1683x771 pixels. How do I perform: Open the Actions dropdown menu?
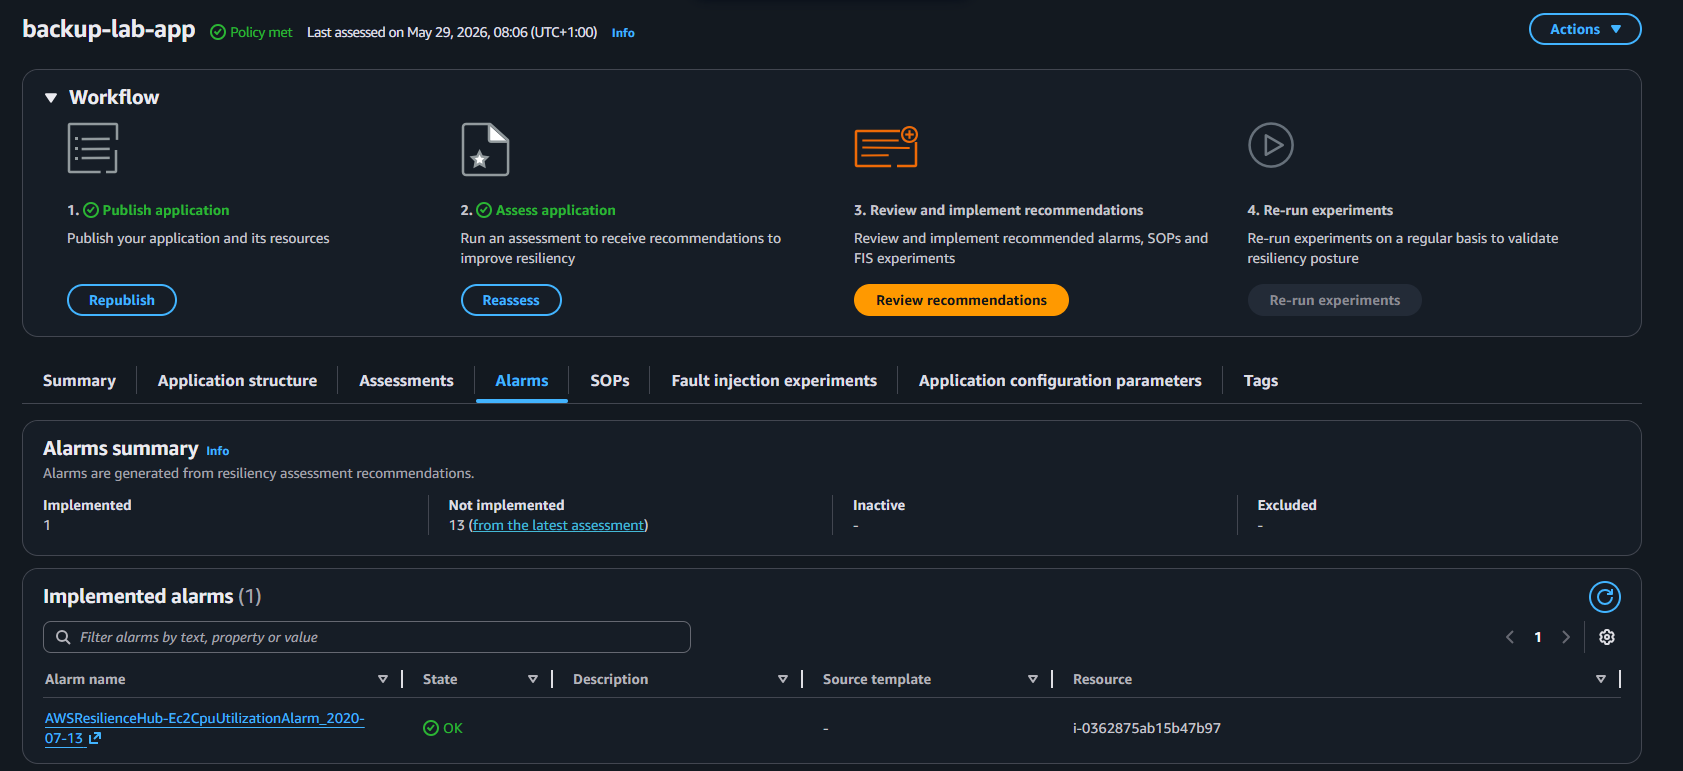[1585, 29]
